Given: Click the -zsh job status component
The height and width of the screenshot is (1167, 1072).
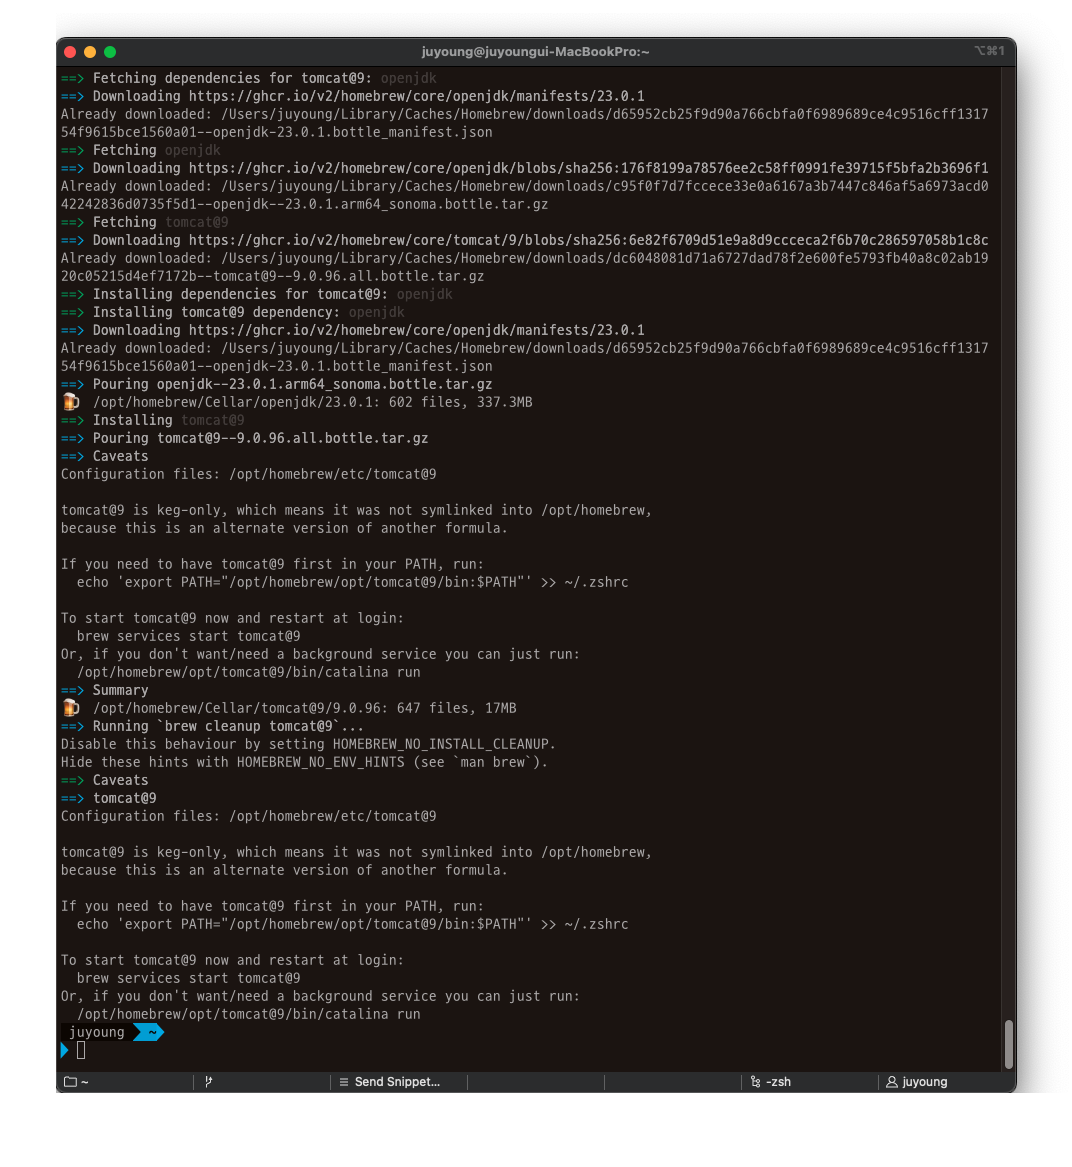Looking at the screenshot, I should 771,1082.
